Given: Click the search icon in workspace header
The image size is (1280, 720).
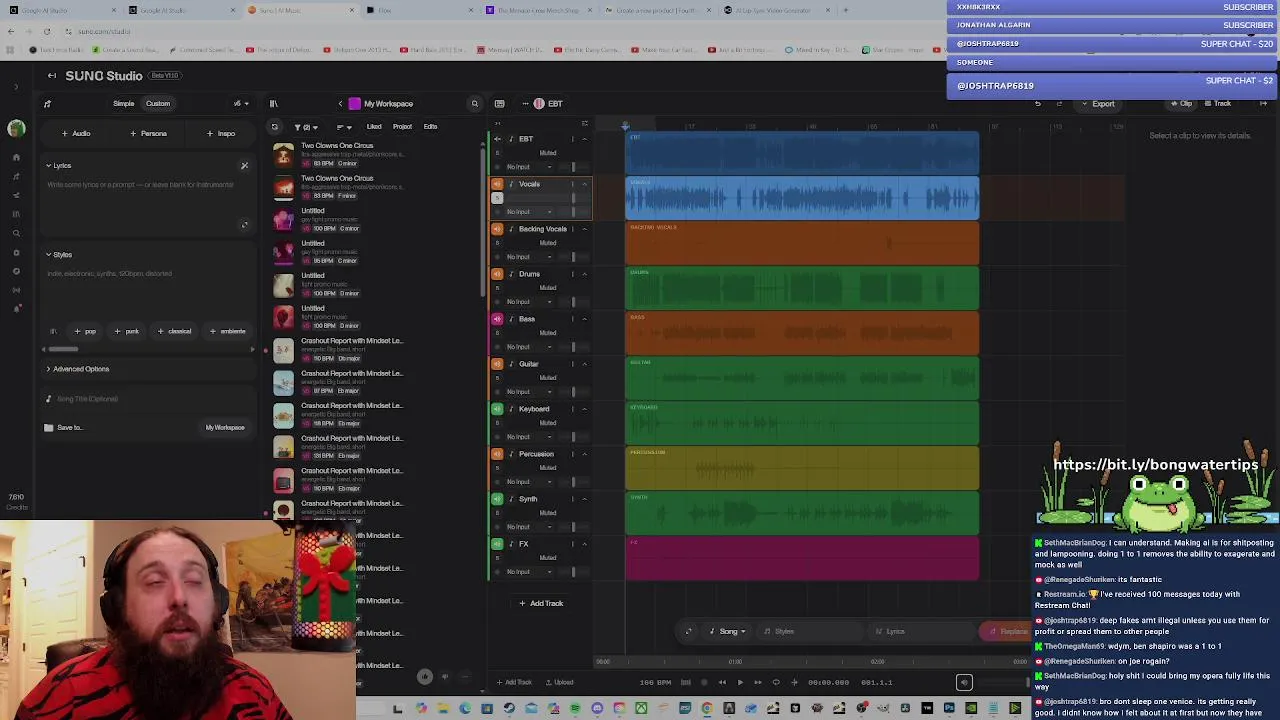Looking at the screenshot, I should point(475,104).
